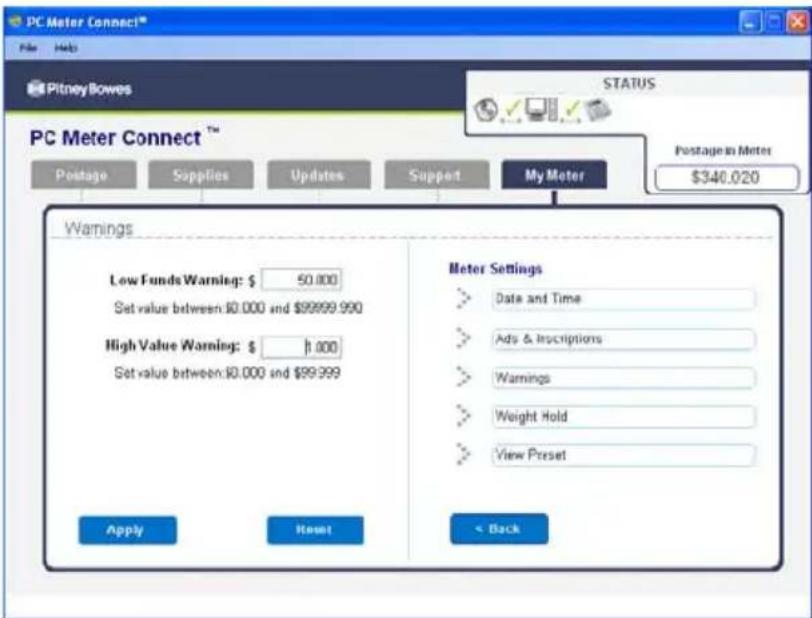Viewport: 812px width, 618px height.
Task: Click the Meter Settings heading
Action: click(x=496, y=268)
